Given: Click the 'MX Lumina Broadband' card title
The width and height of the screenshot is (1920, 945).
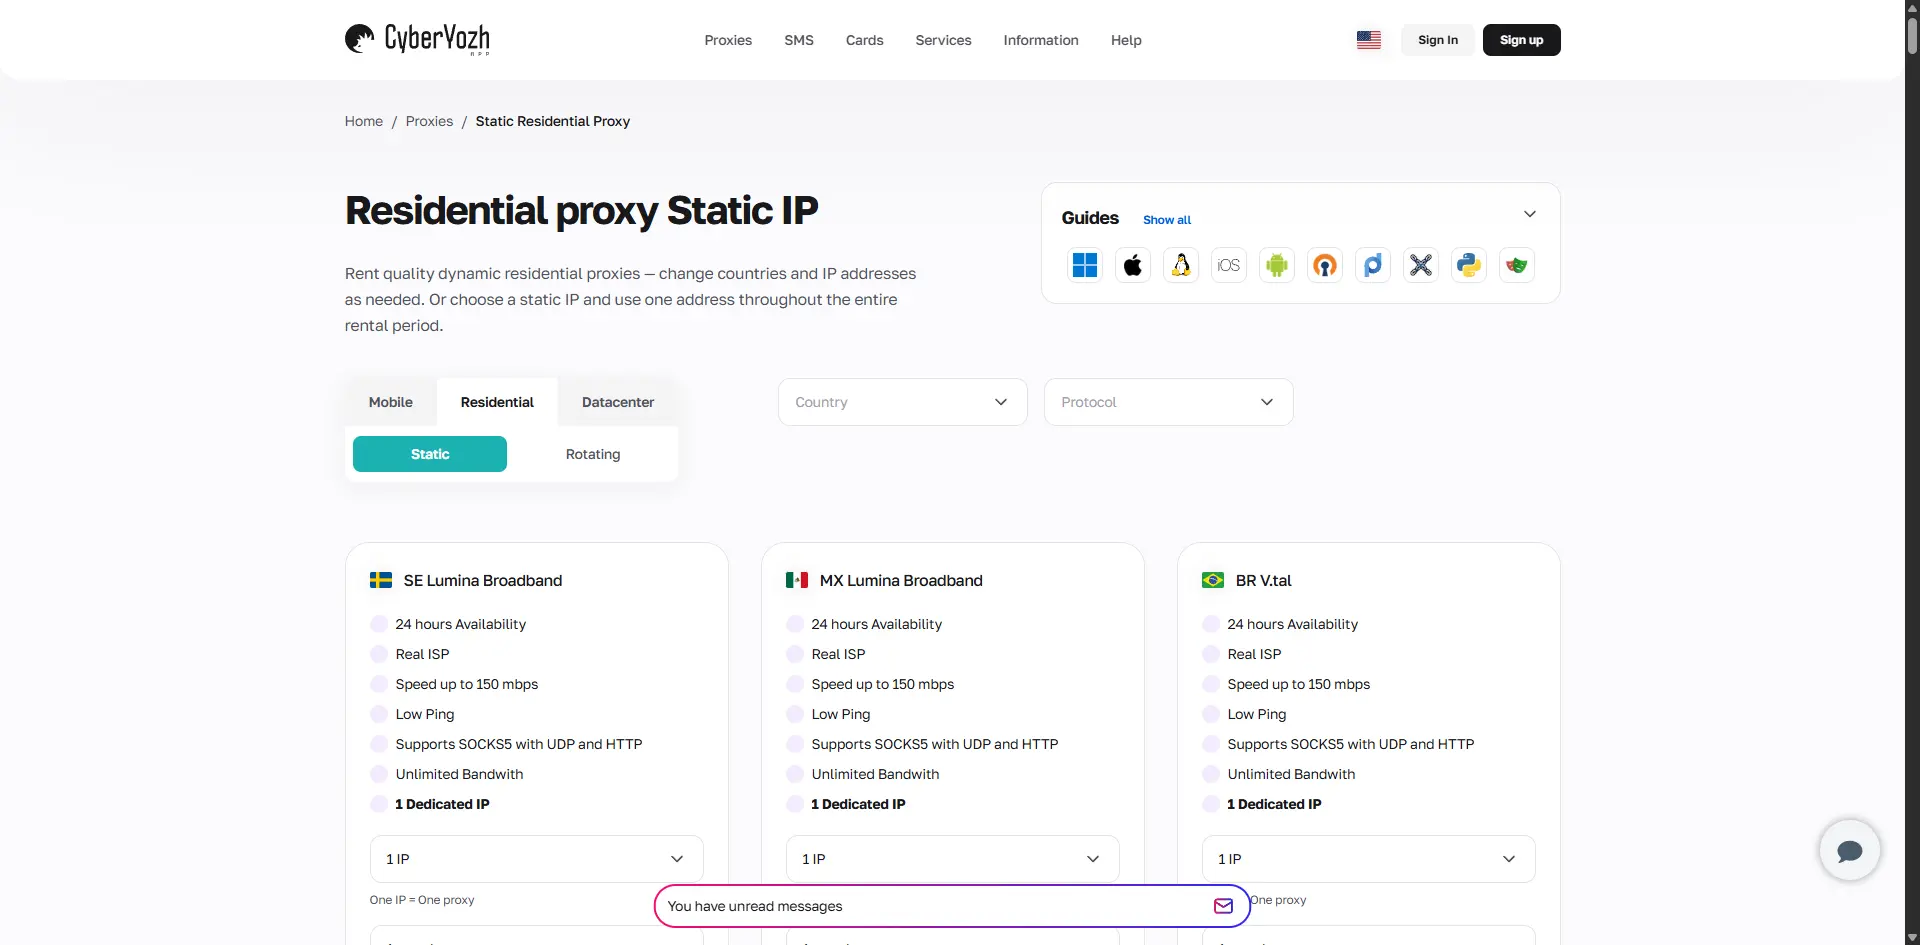Looking at the screenshot, I should 901,580.
